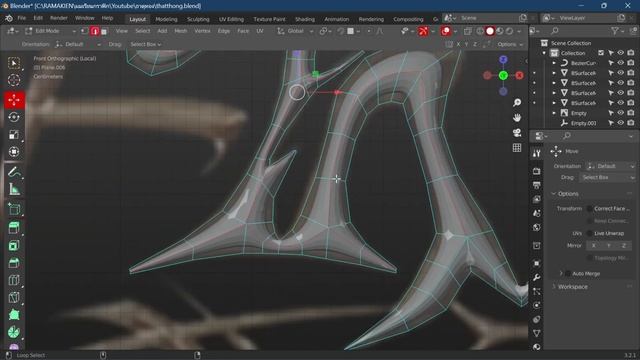Select the Poly Build tool
This screenshot has height=360, width=640.
(x=14, y=315)
